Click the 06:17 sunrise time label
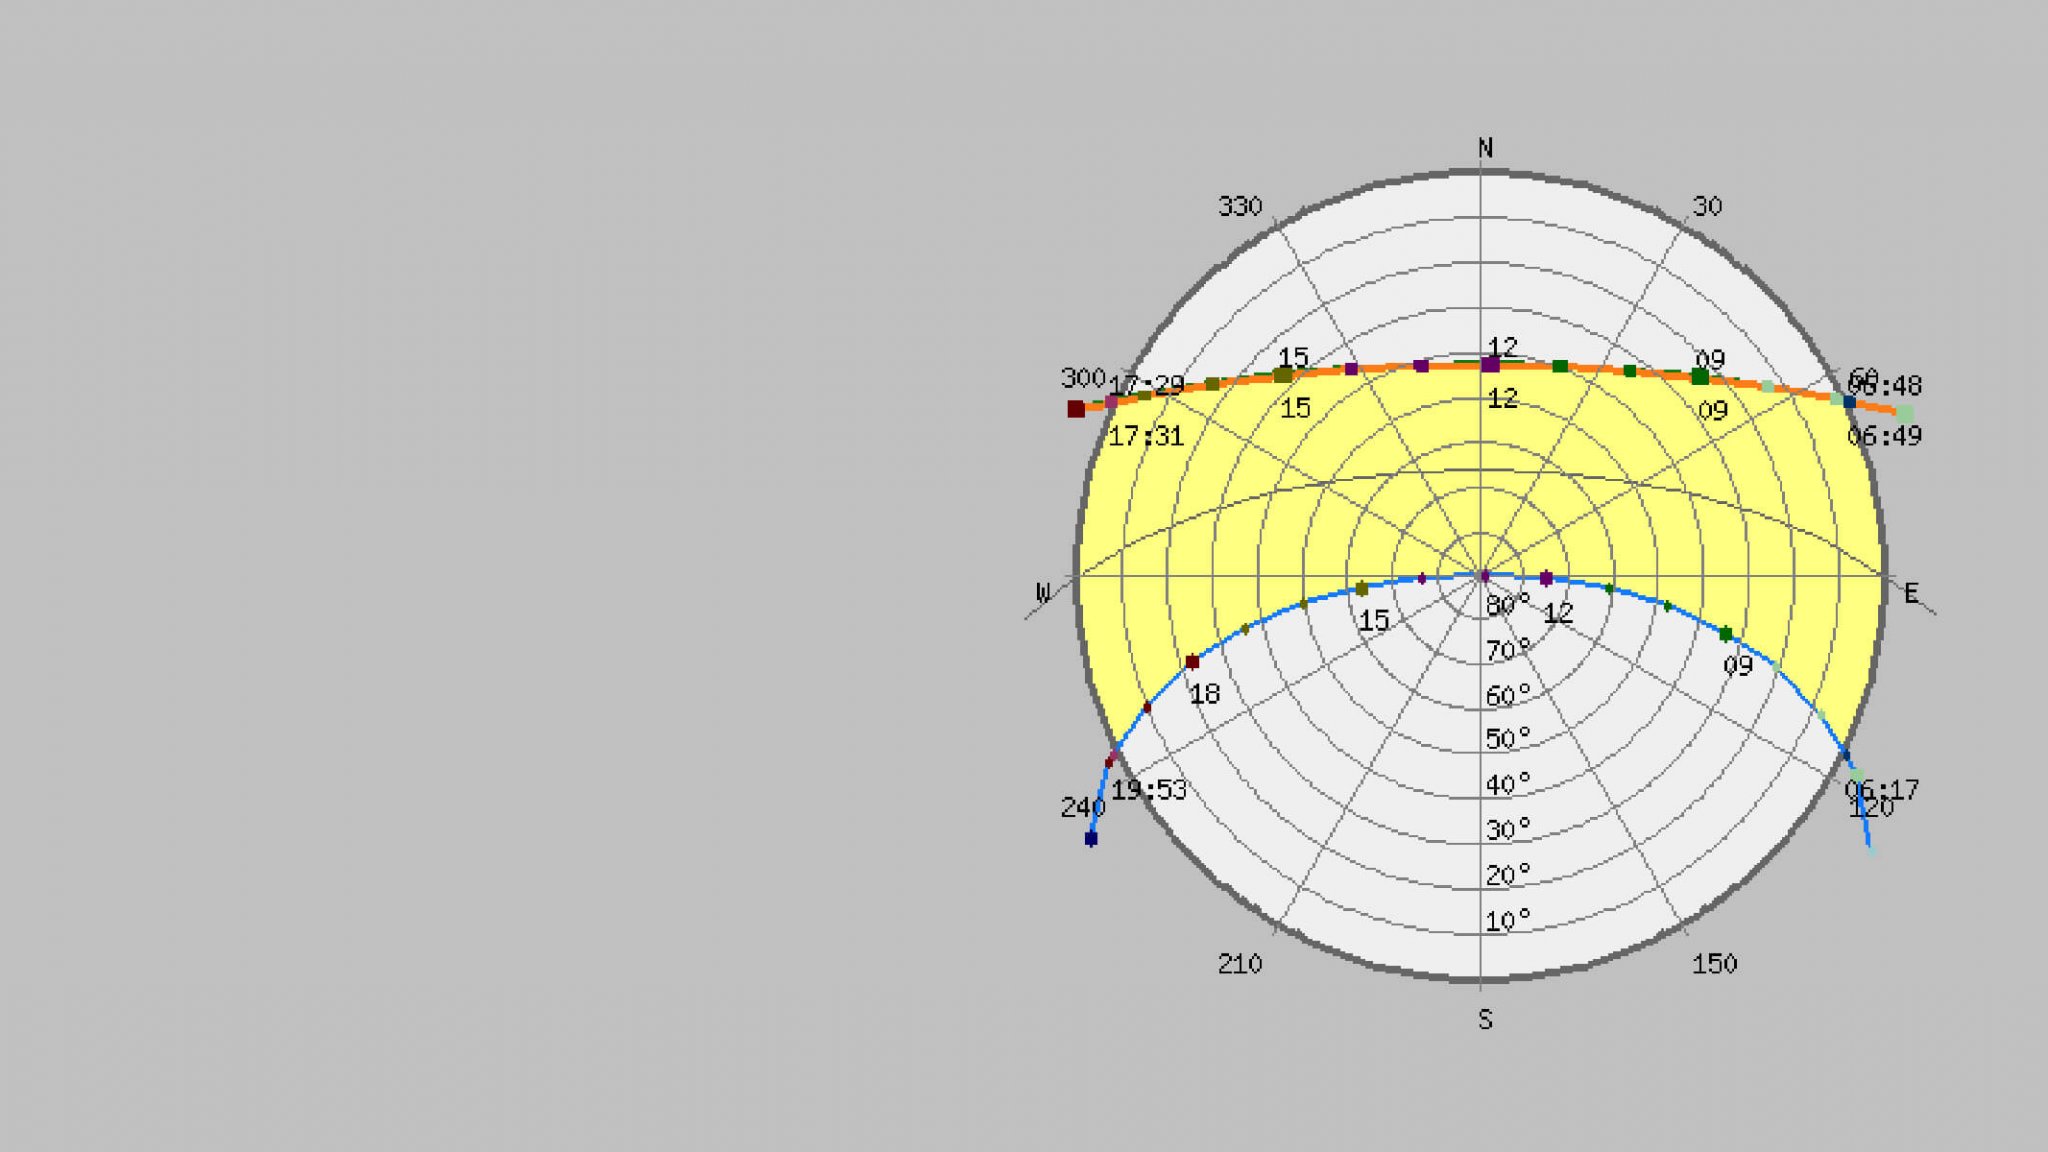 point(1881,789)
